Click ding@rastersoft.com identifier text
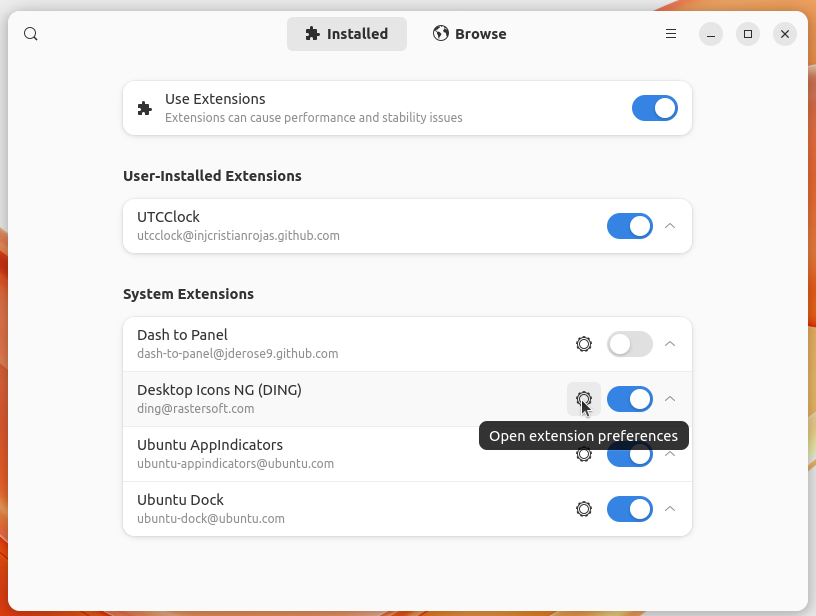 196,409
